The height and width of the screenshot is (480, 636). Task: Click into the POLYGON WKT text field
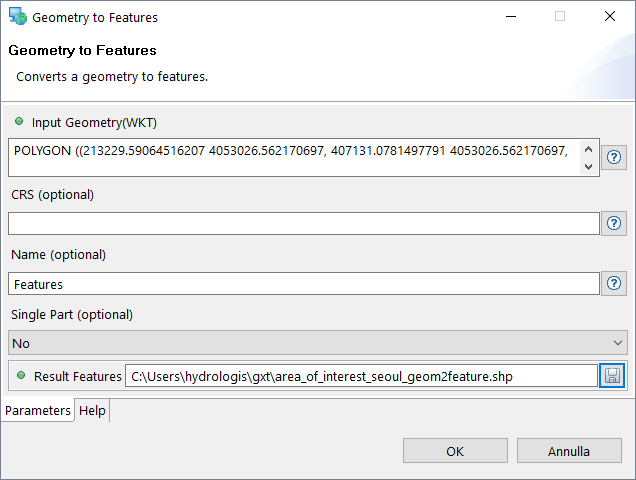[x=295, y=157]
